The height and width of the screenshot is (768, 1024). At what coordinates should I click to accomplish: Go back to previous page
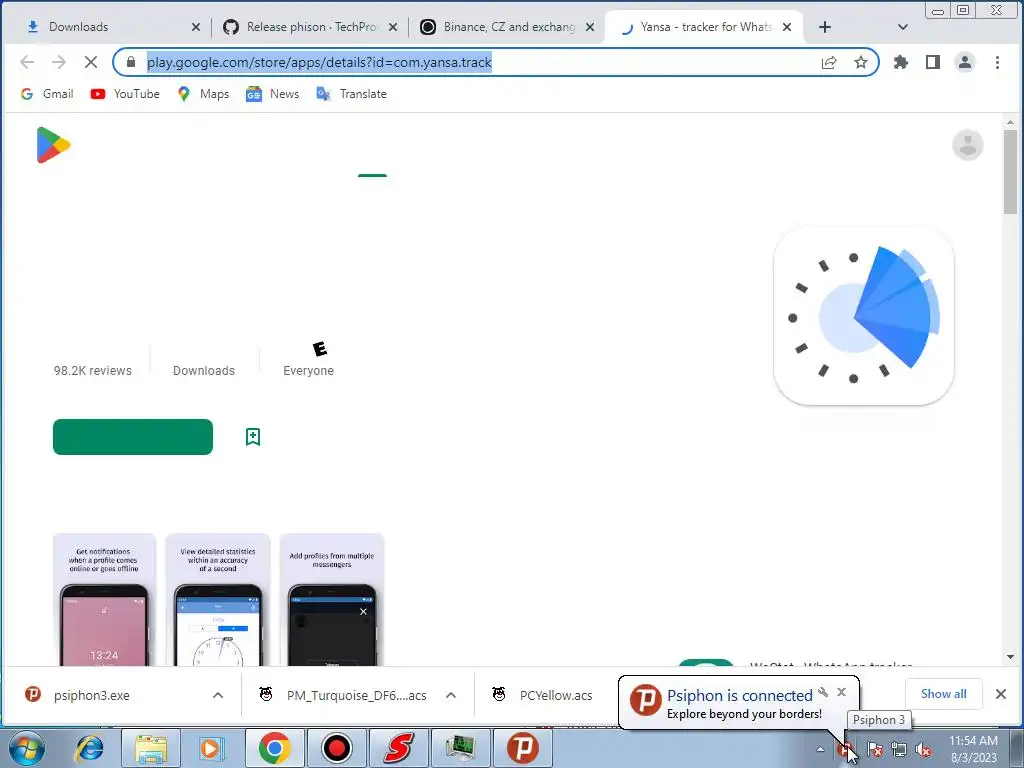pos(27,62)
